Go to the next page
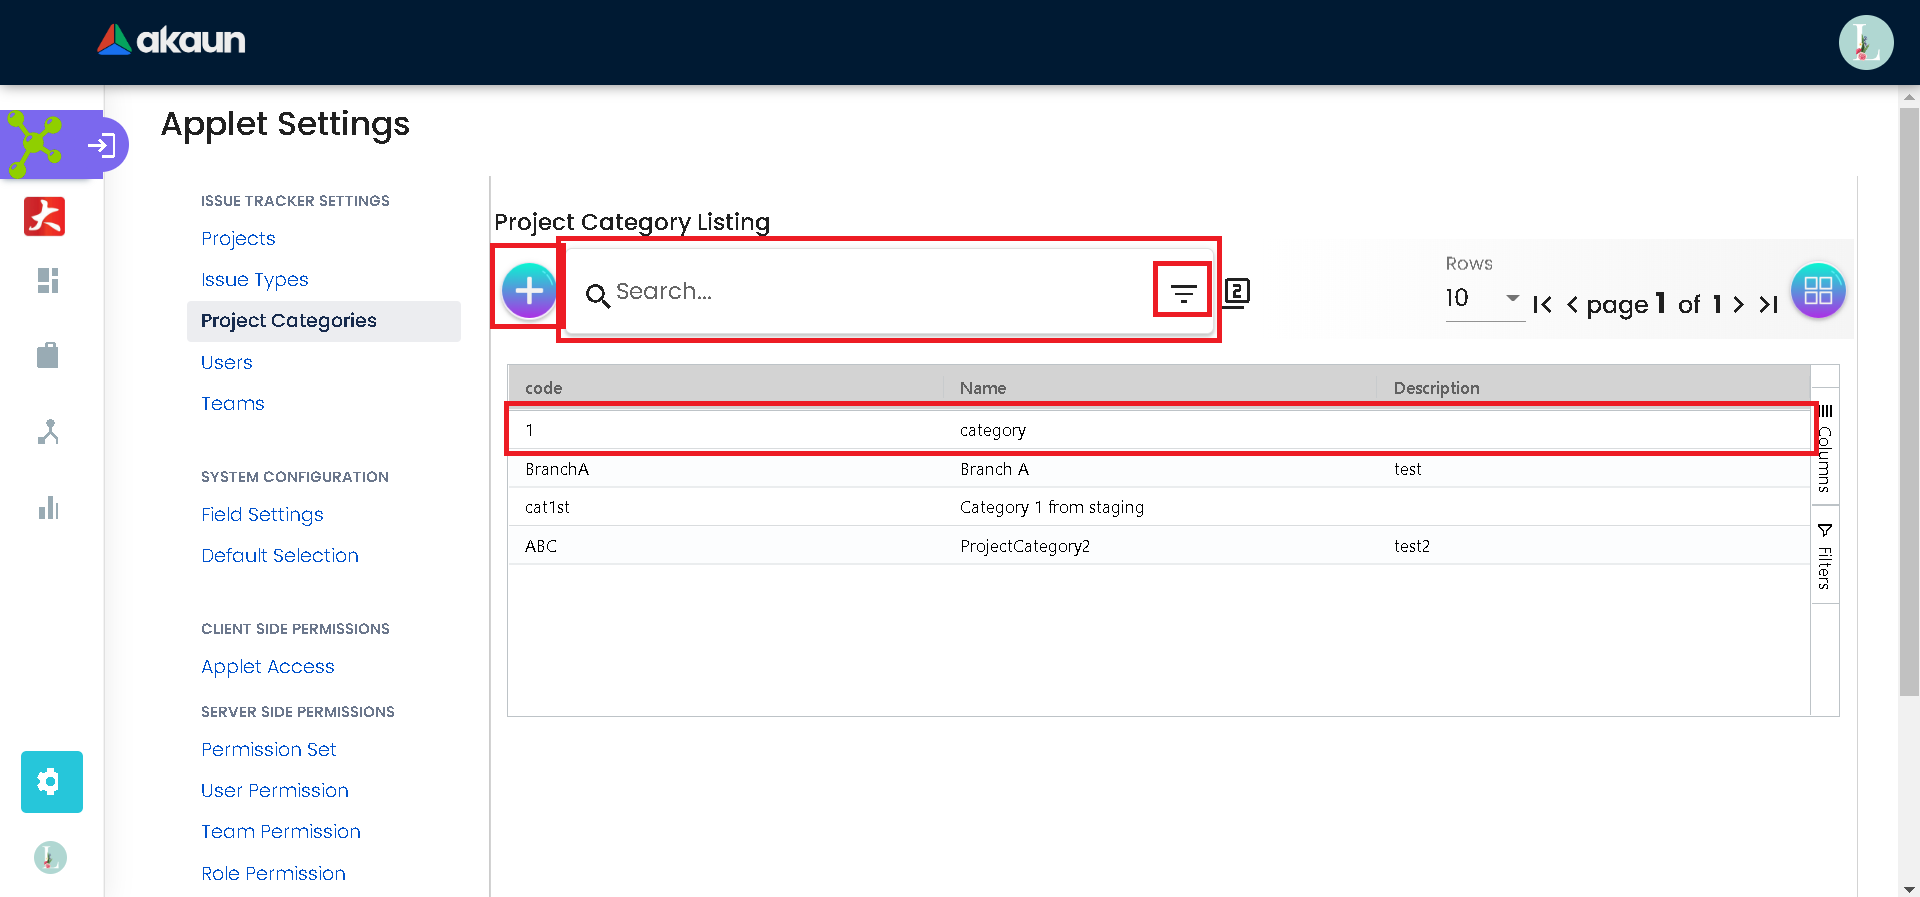 tap(1738, 305)
